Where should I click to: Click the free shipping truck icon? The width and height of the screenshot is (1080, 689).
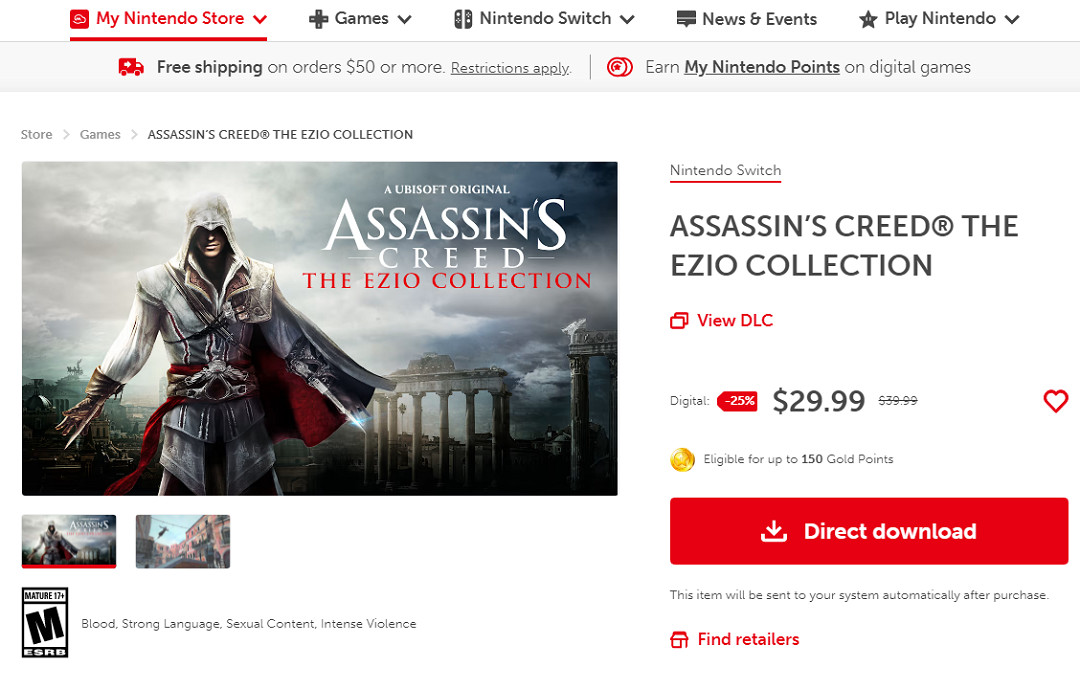point(131,67)
